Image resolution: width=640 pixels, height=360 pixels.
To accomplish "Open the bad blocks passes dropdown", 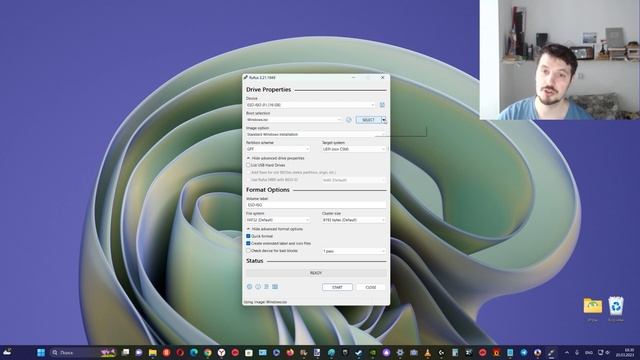I will tap(354, 251).
